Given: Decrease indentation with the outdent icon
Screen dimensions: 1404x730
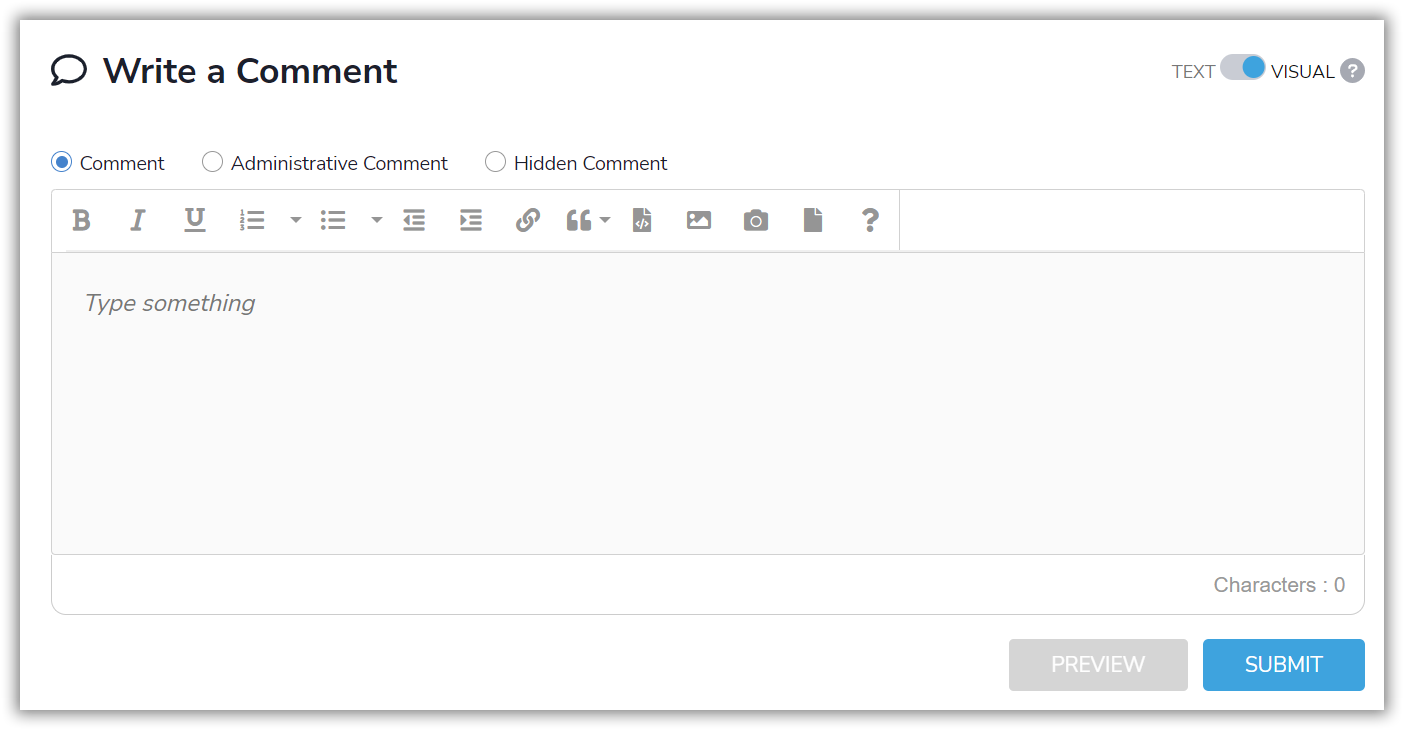Looking at the screenshot, I should pyautogui.click(x=414, y=220).
